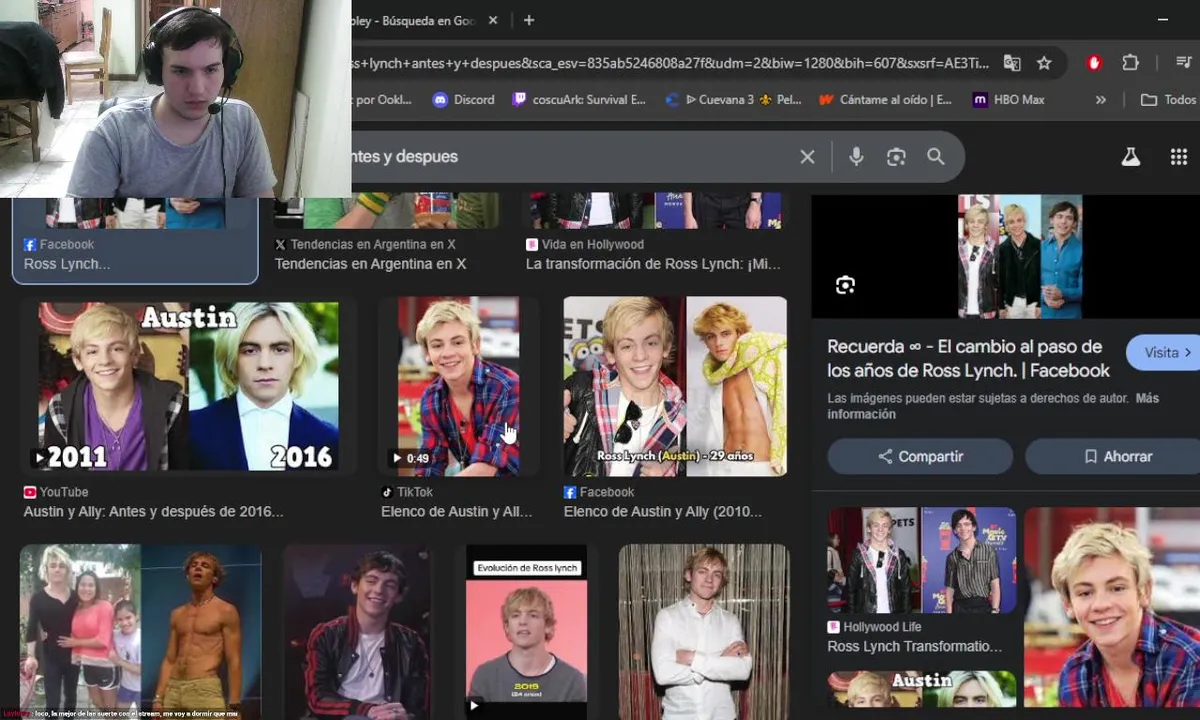Screen dimensions: 1200x720
Task: Open the Ross Lynch (Austin) 29 años image
Action: (x=675, y=386)
